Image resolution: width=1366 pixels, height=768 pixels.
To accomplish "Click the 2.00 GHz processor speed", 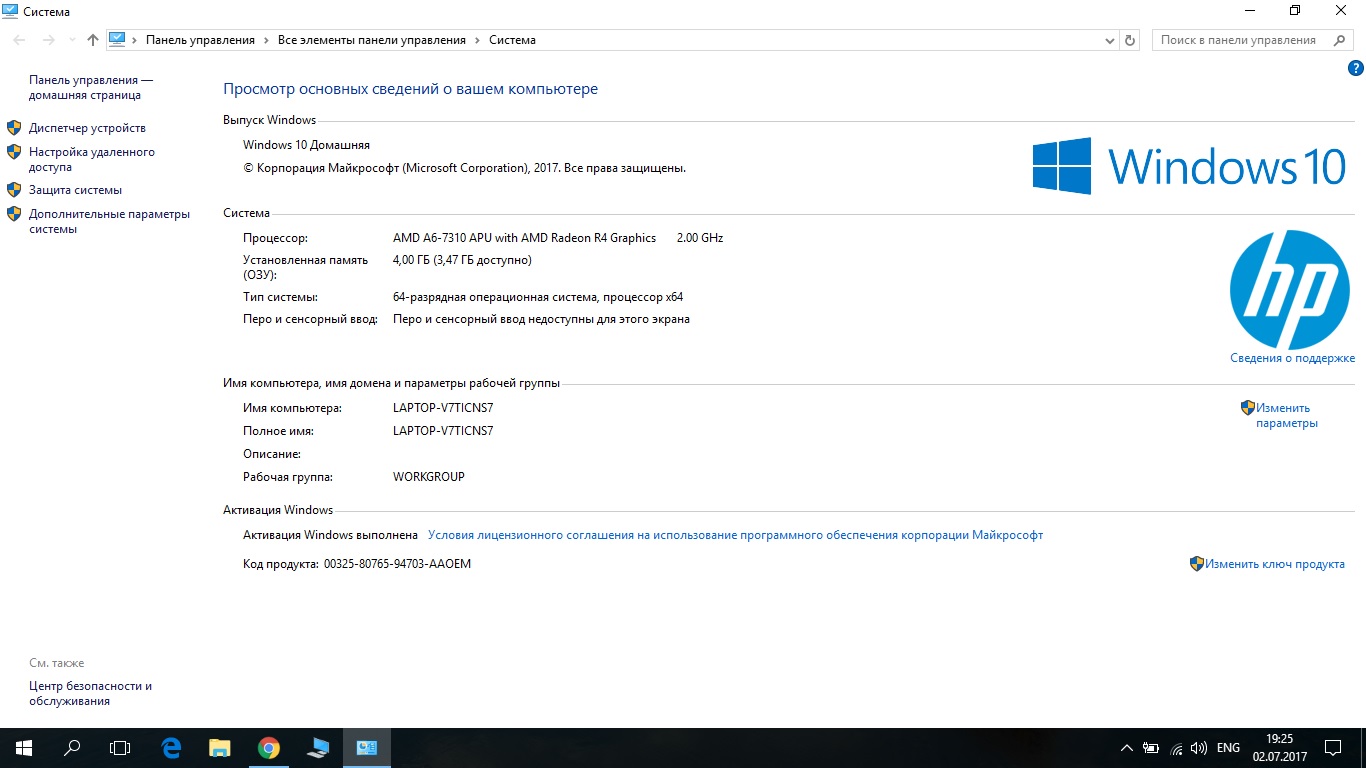I will pos(700,238).
